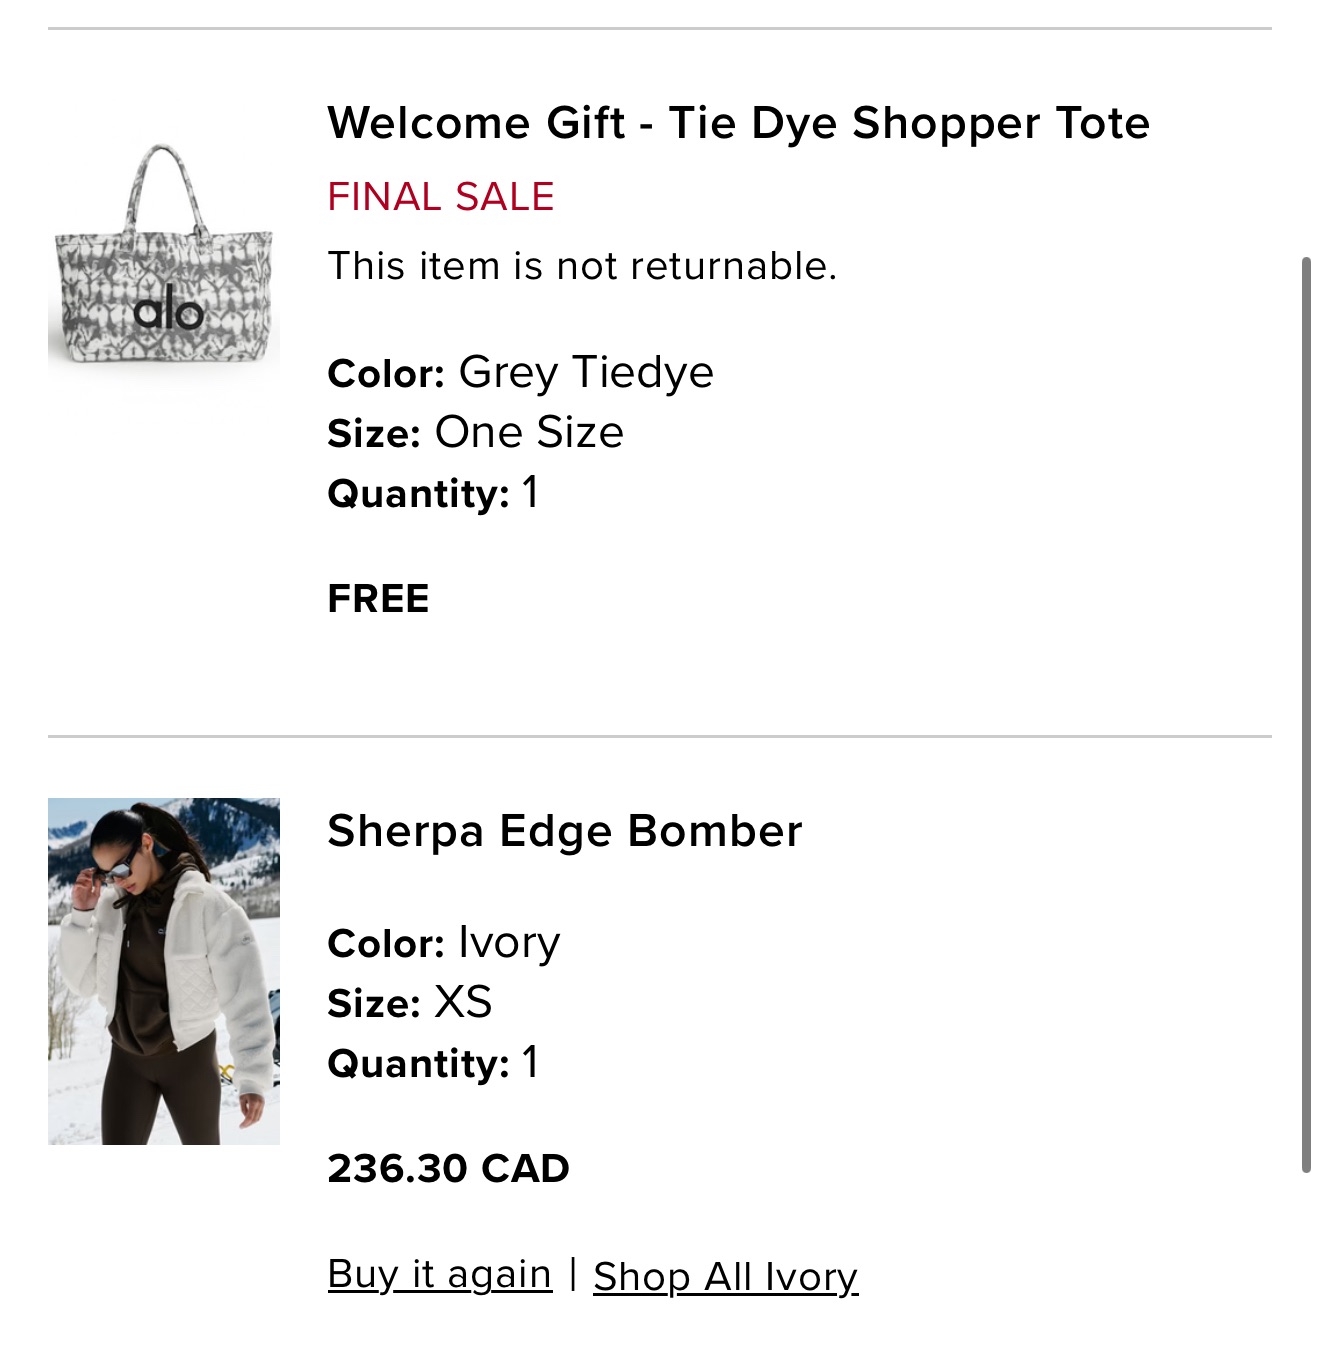
Task: Click the Grey Tiedye color value
Action: coord(584,371)
